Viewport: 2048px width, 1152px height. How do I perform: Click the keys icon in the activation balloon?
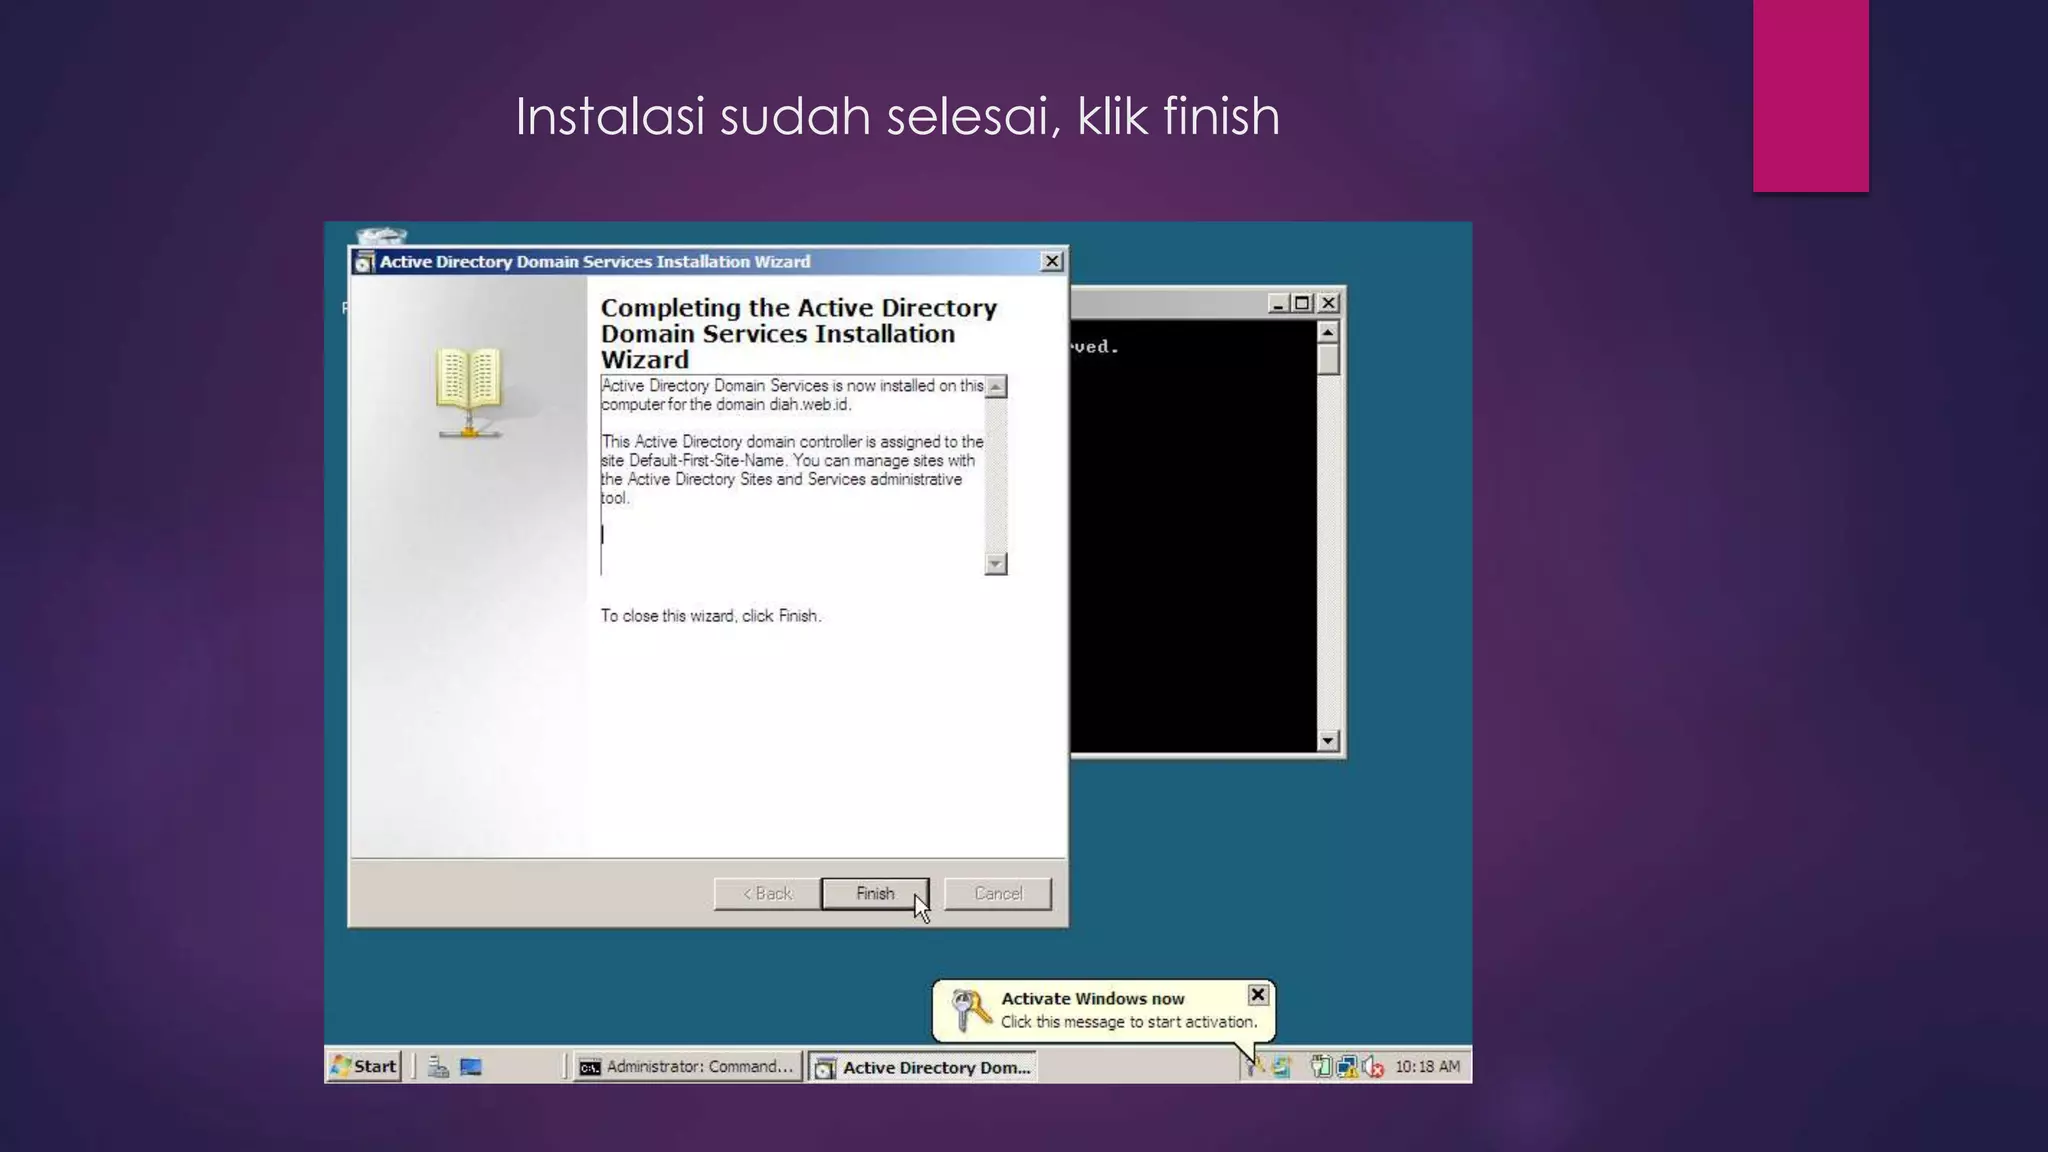(970, 1009)
